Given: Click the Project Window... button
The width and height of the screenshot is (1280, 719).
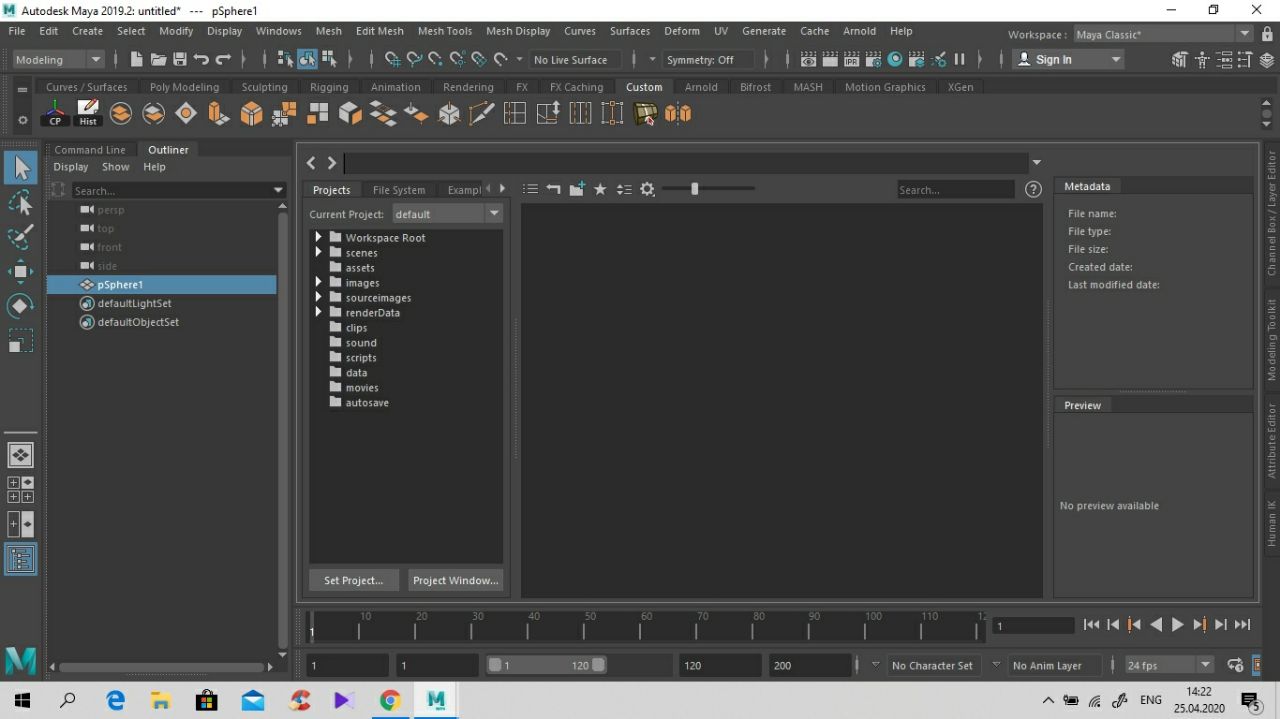Looking at the screenshot, I should [455, 580].
